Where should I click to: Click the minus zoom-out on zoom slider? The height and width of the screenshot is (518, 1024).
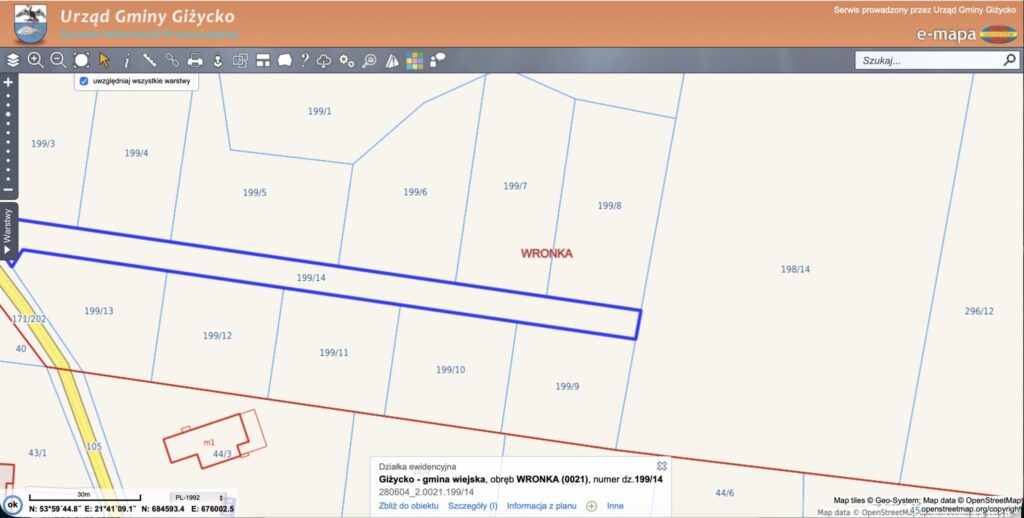click(8, 189)
